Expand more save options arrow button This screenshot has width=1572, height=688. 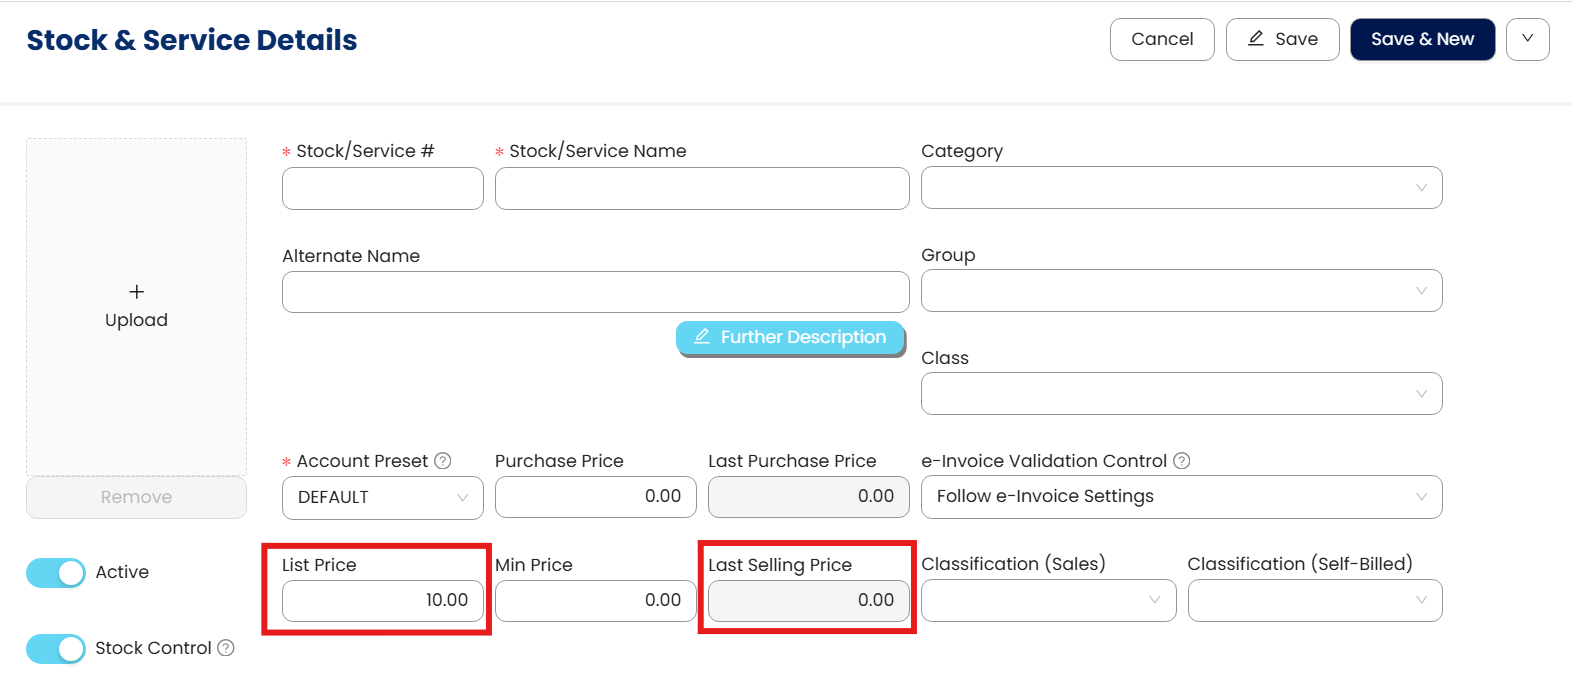(x=1527, y=39)
